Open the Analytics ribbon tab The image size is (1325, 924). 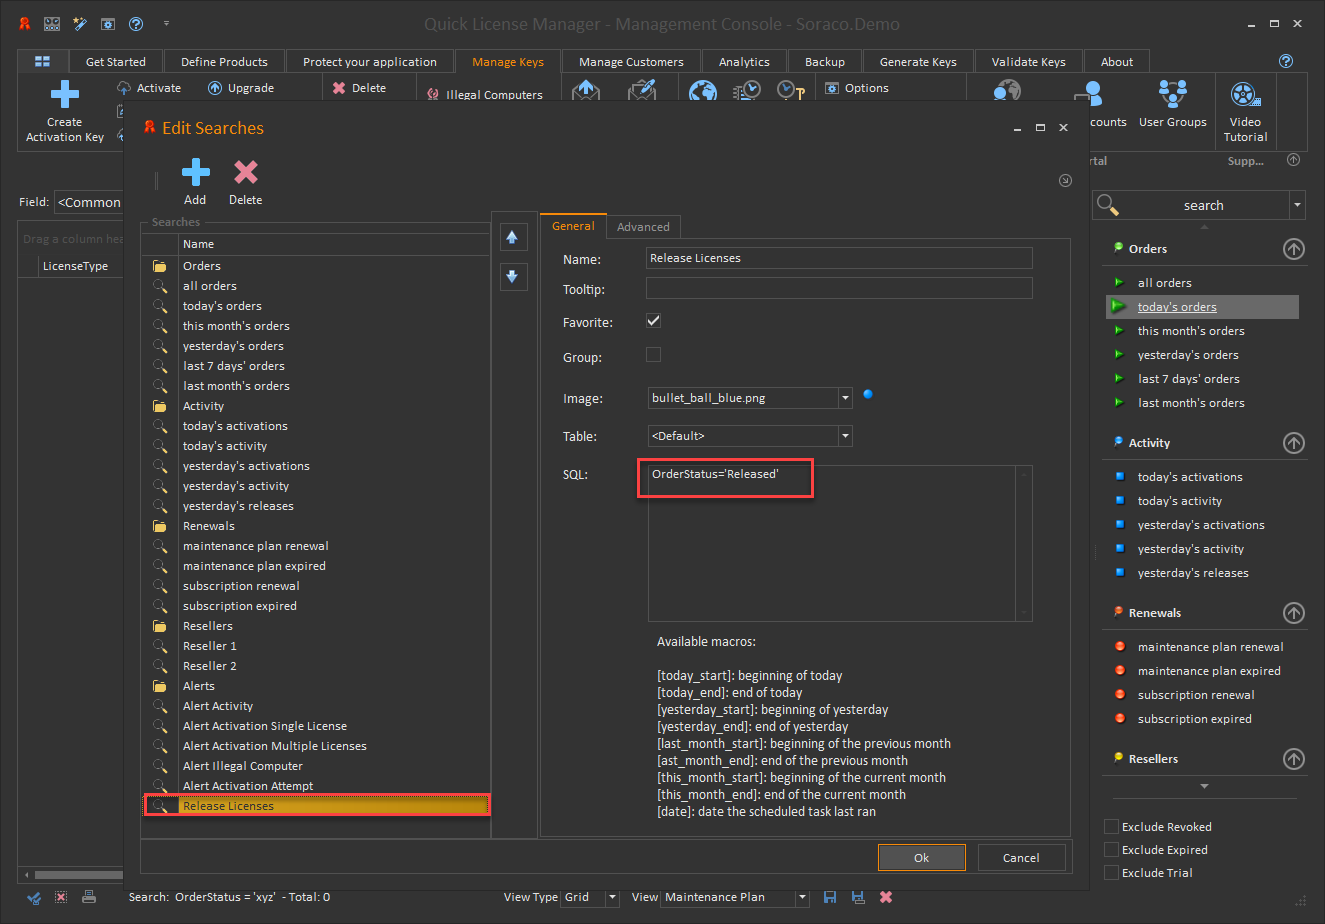[744, 62]
